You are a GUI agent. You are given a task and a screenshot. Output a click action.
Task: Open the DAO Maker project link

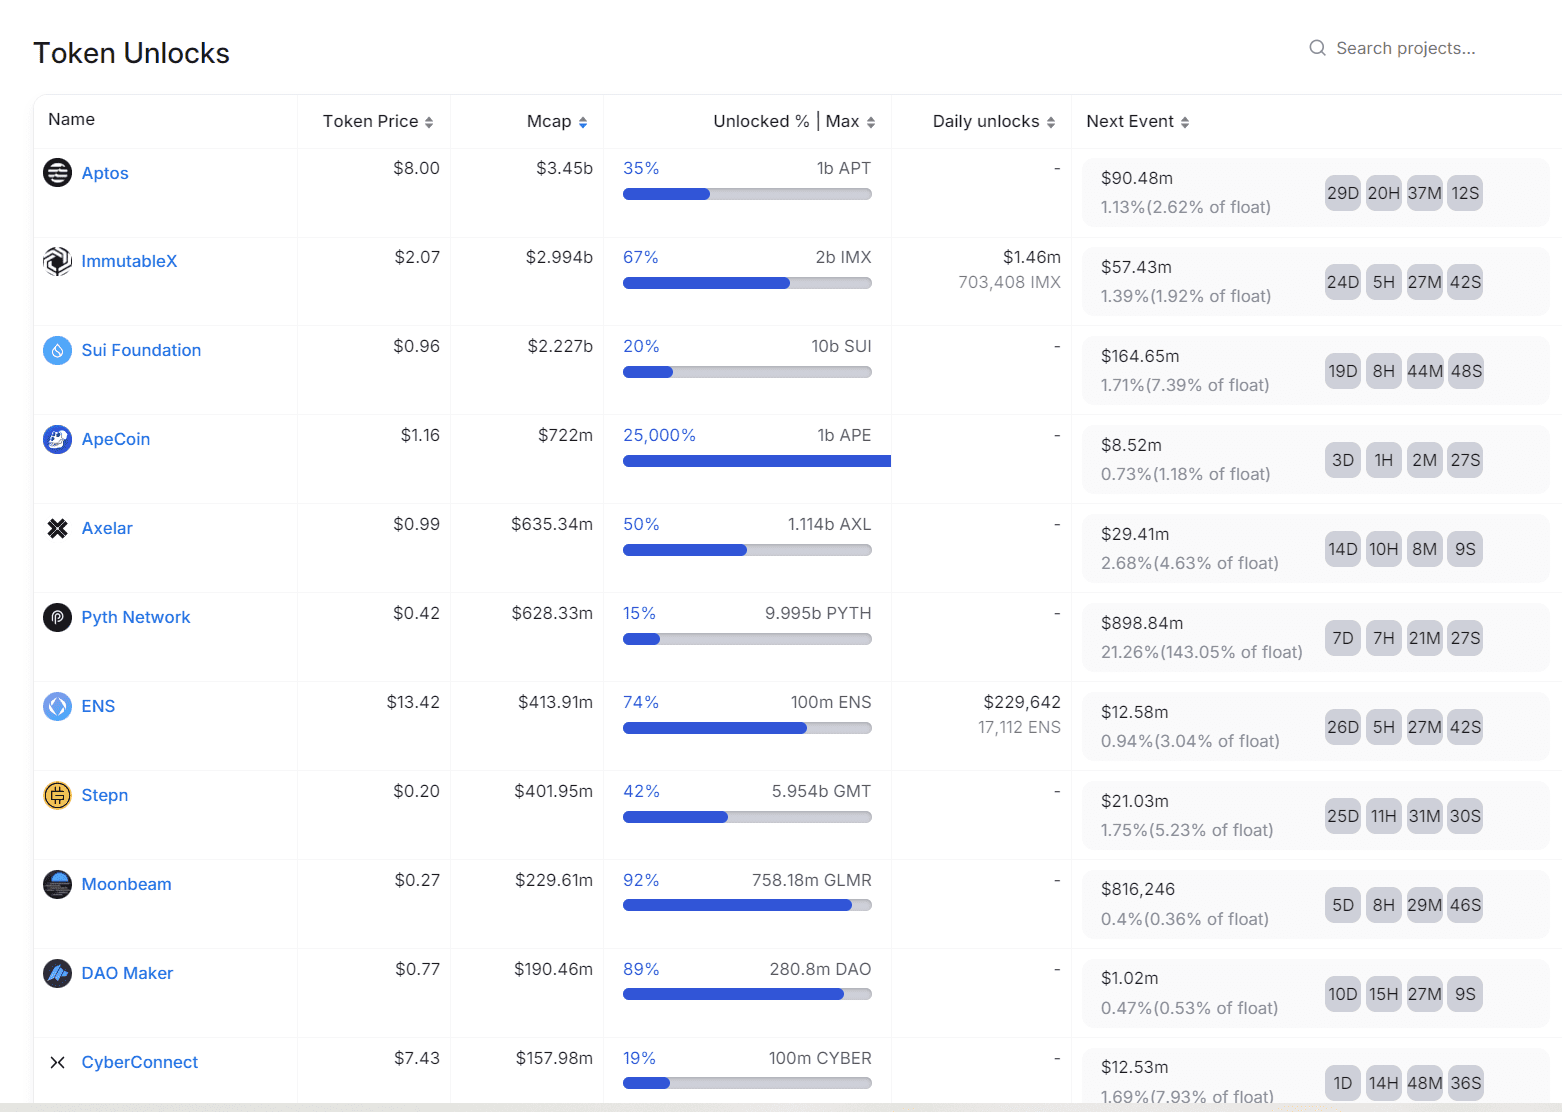(127, 973)
